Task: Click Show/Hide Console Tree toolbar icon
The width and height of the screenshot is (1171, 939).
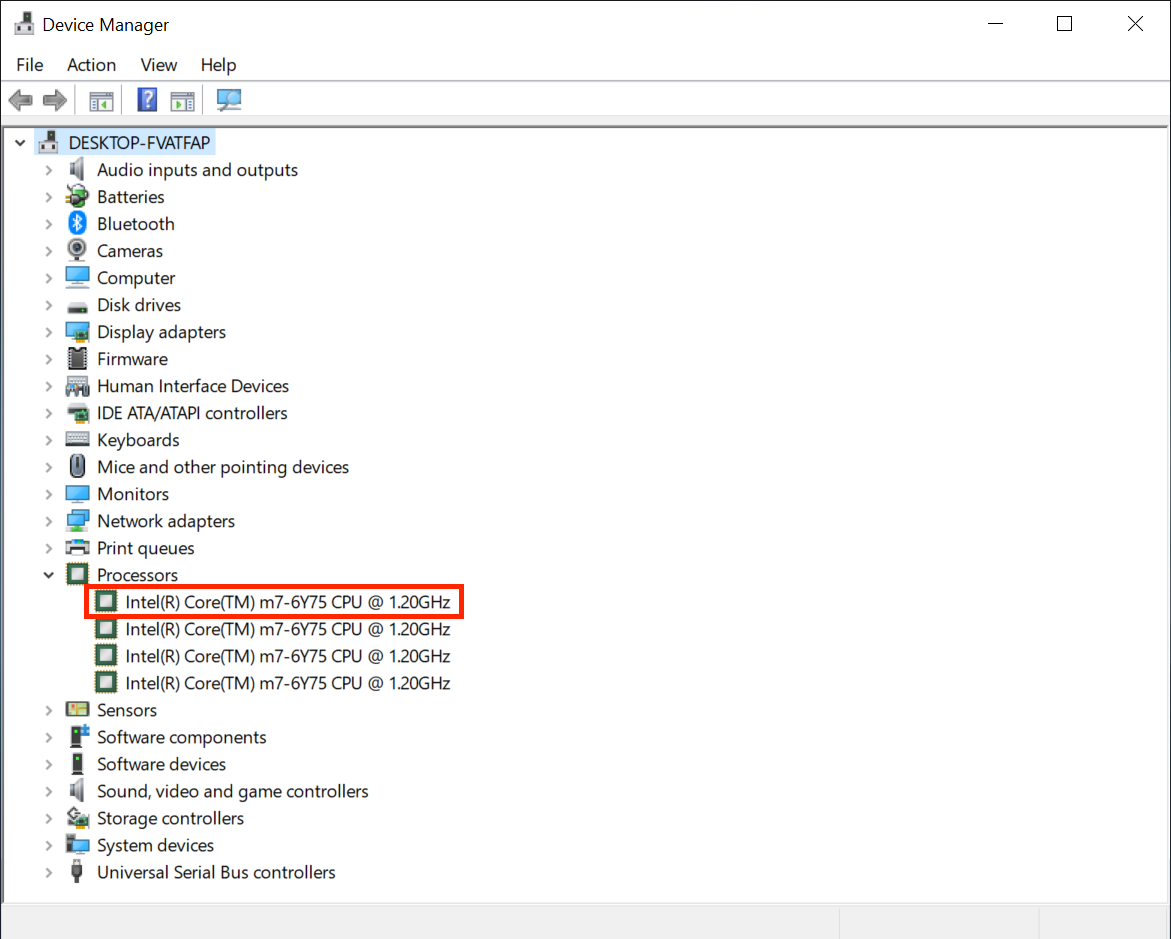Action: click(x=101, y=100)
